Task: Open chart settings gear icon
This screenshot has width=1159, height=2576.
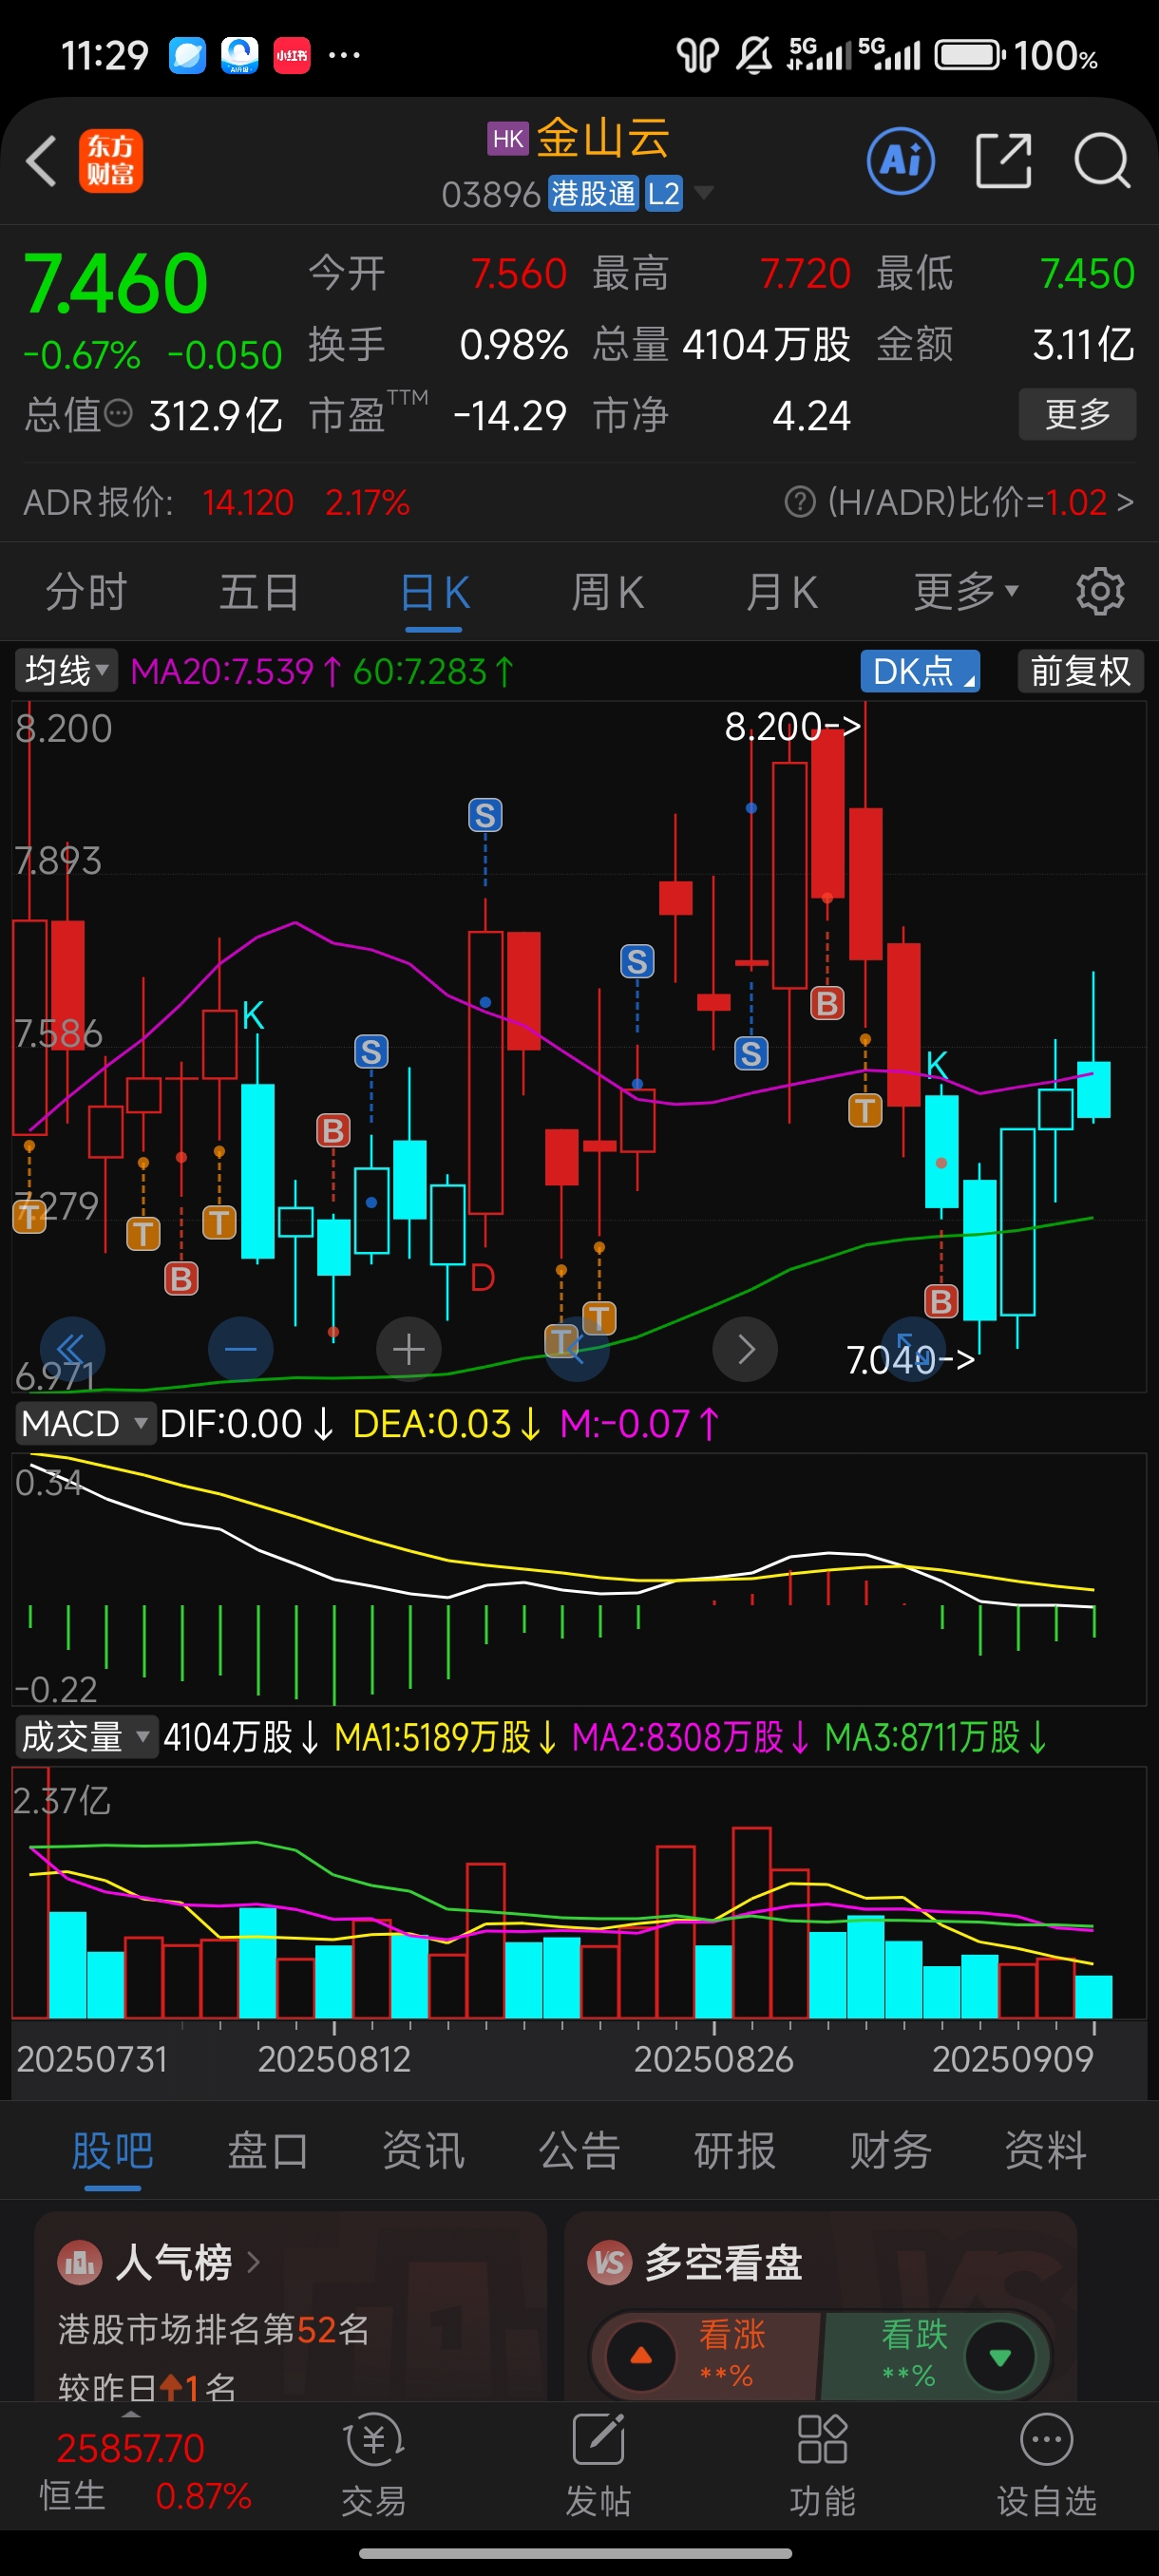Action: (x=1100, y=592)
